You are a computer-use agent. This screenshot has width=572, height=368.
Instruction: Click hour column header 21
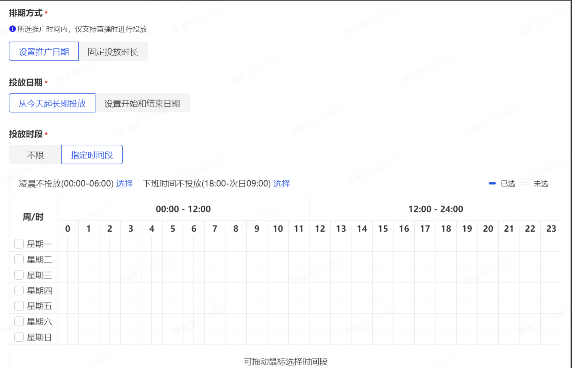coord(509,229)
